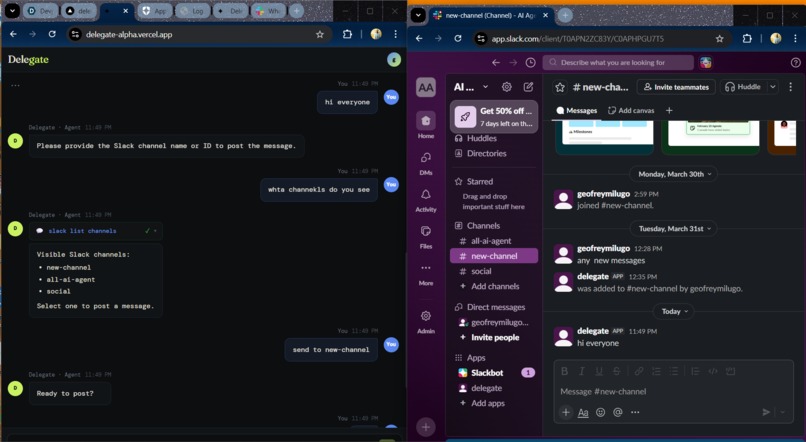Start a Huddle
Screen dimensions: 806x442
pos(743,87)
